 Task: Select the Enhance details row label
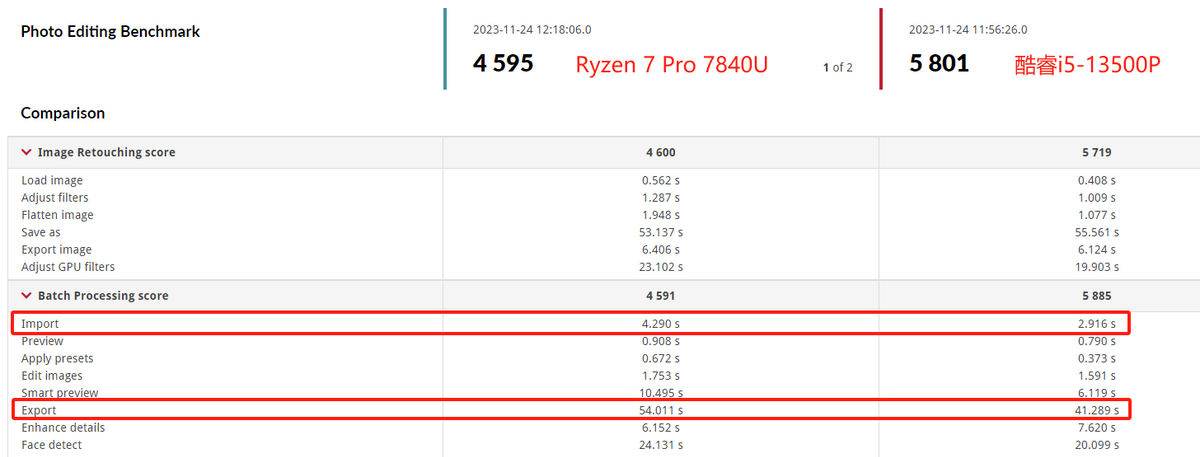[63, 427]
